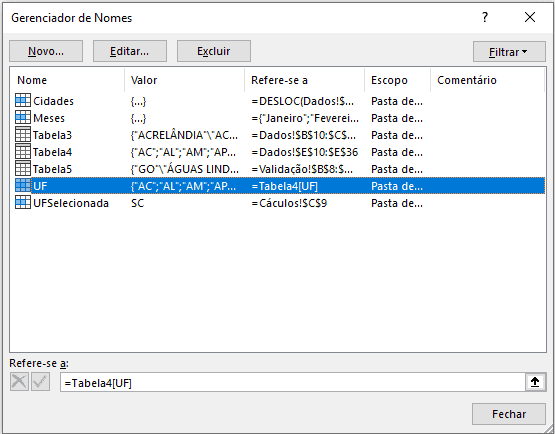The image size is (555, 434).
Task: Confirm the reference edit with the checkmark icon
Action: pos(40,382)
